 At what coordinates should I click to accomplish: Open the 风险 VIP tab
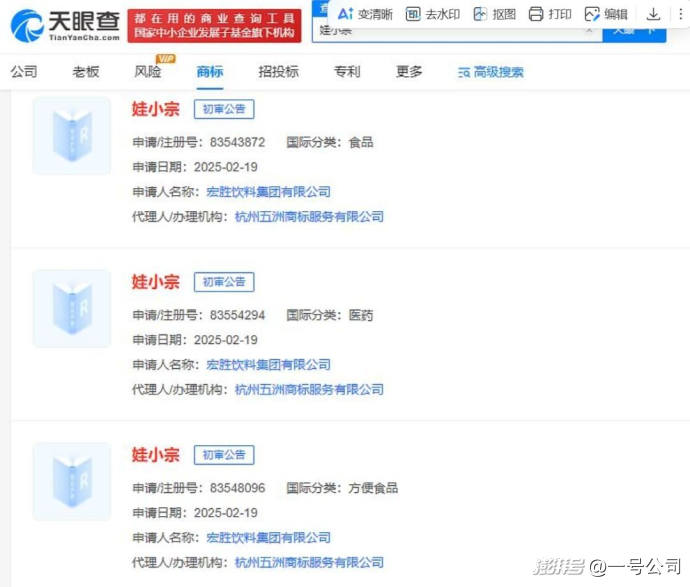point(148,70)
